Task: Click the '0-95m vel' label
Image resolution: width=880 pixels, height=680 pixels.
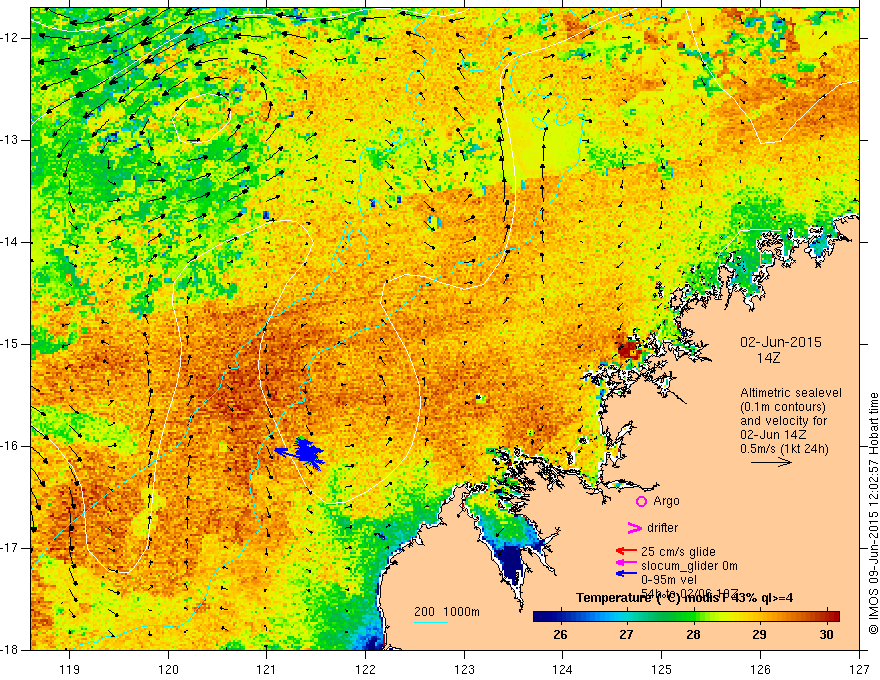Action: click(668, 580)
